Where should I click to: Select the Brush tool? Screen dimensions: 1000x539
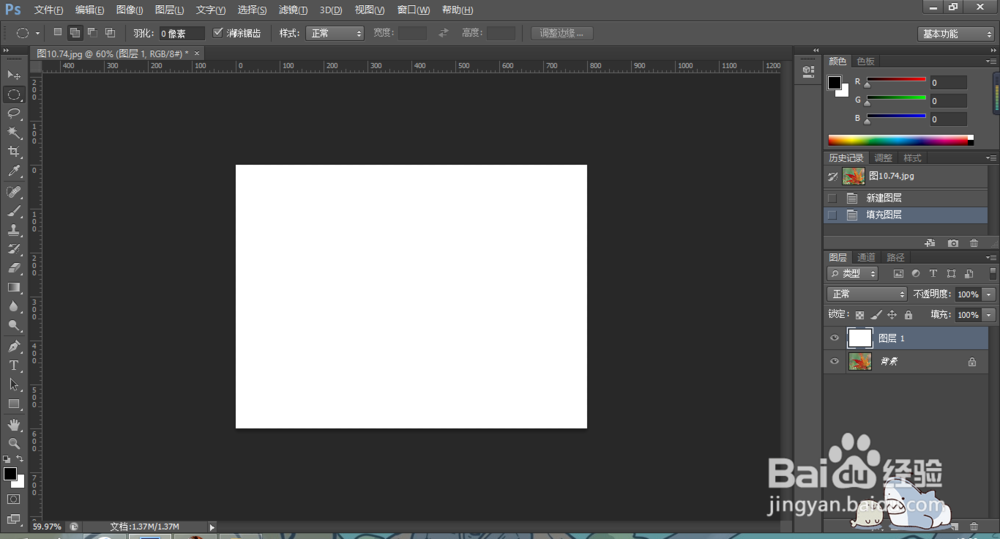pos(13,211)
